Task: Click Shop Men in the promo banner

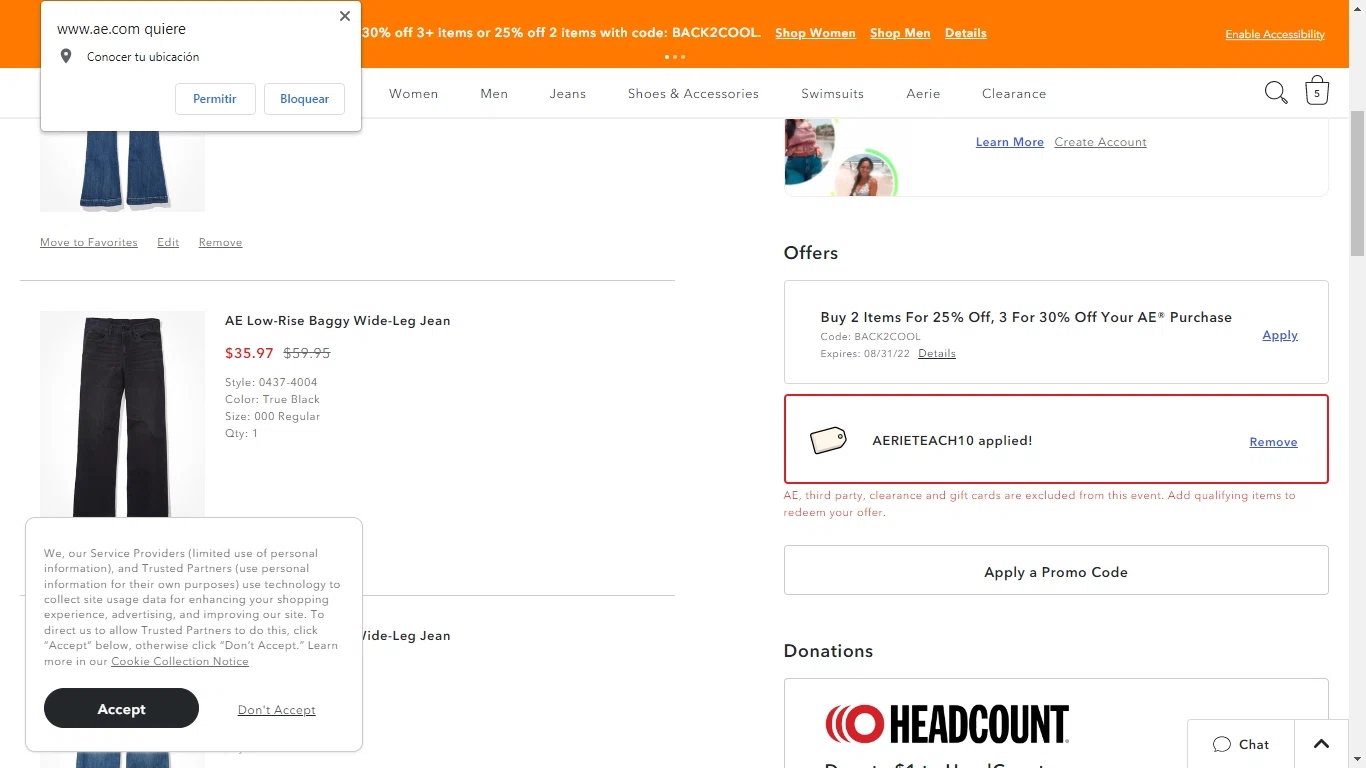Action: (900, 33)
